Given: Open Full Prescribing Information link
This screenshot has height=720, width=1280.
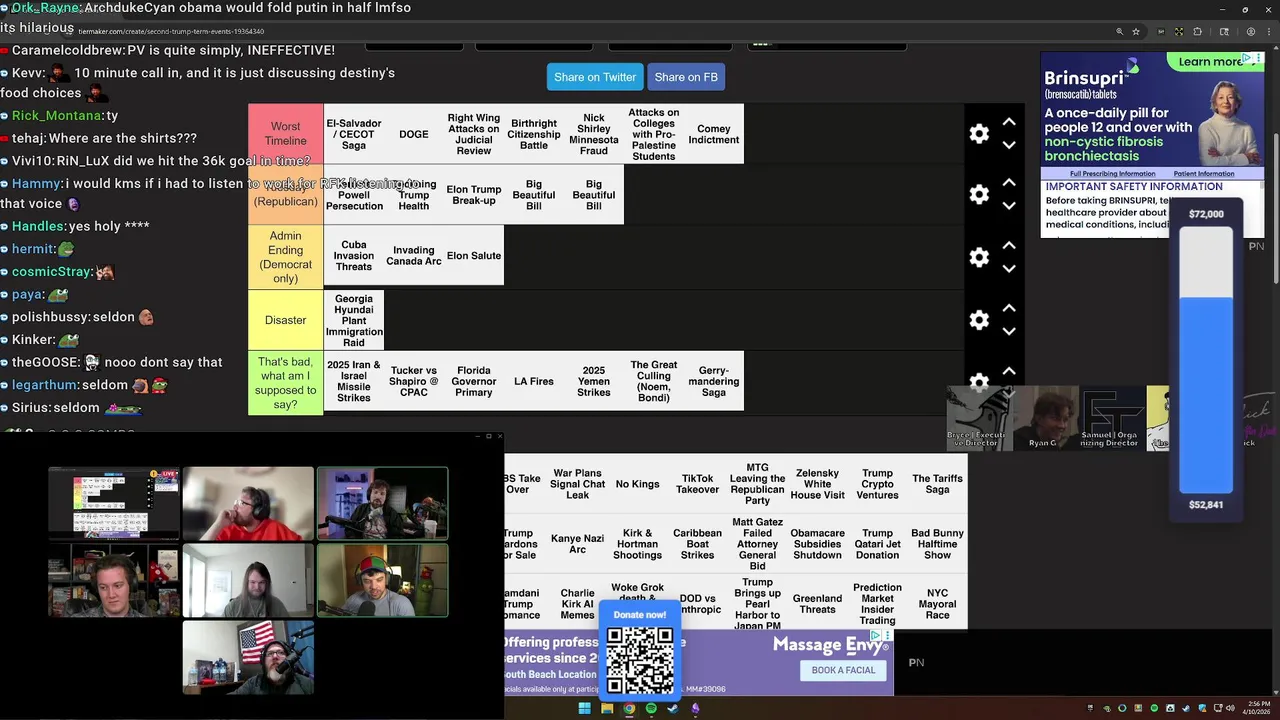Looking at the screenshot, I should [x=1112, y=174].
